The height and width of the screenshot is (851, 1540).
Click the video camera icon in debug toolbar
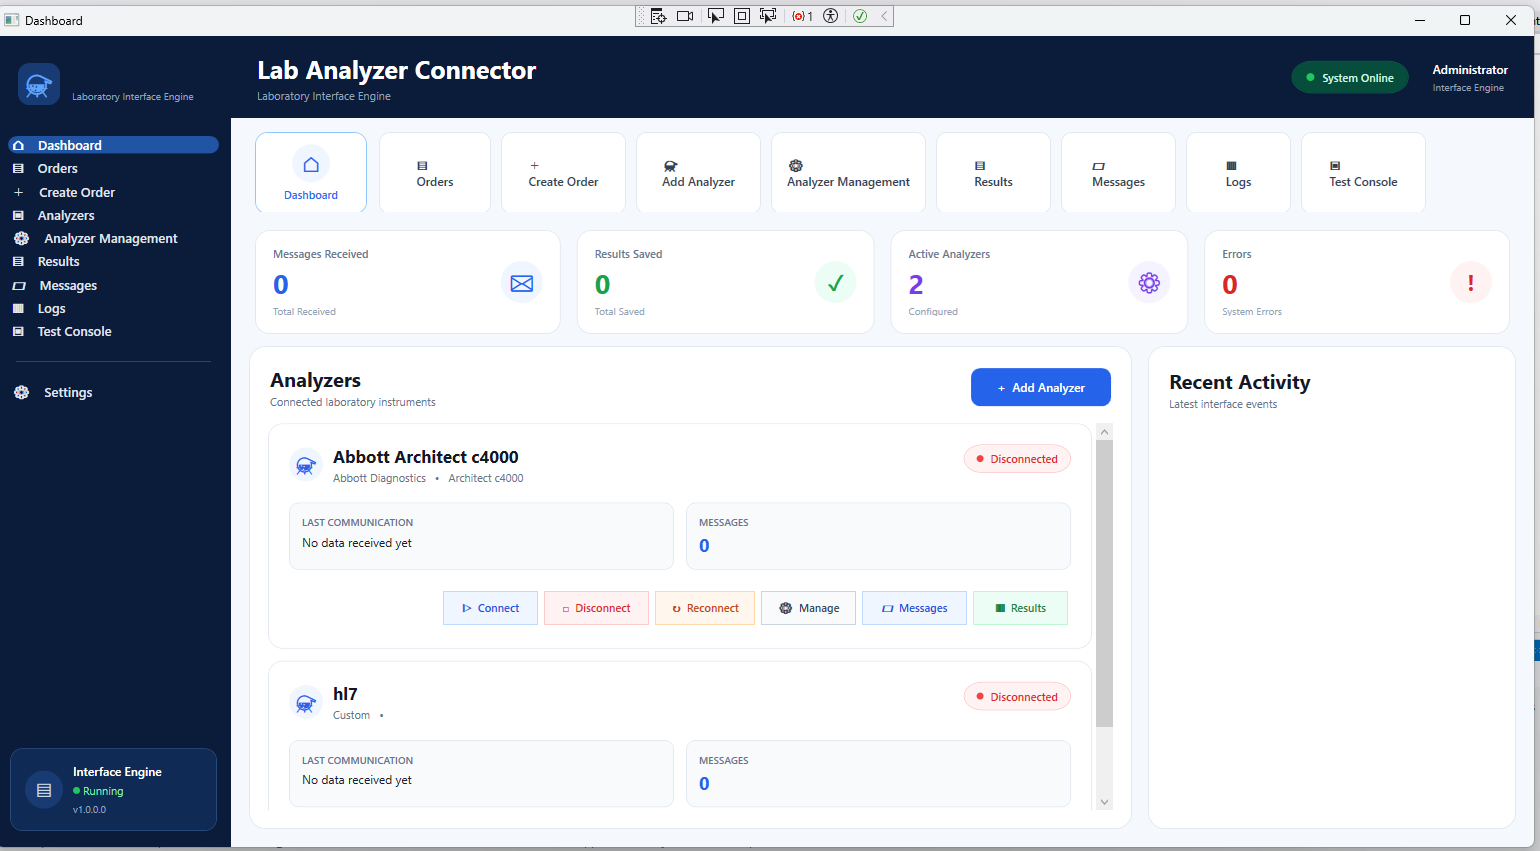tap(685, 16)
